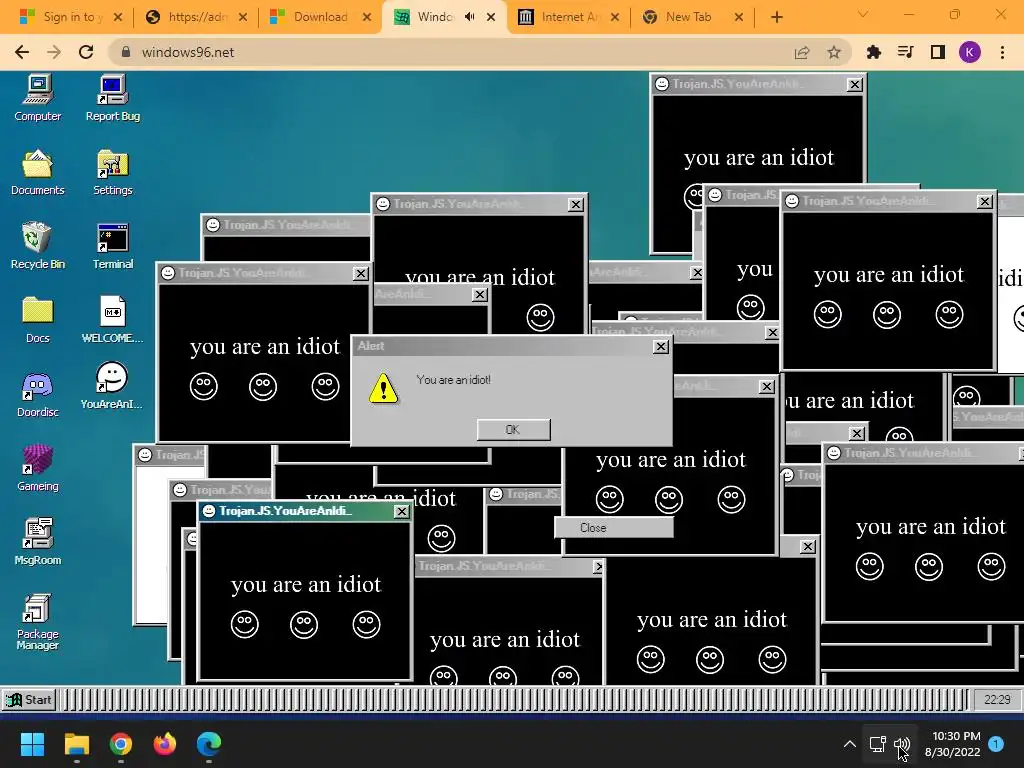Show hidden system tray icons
This screenshot has width=1024, height=768.
[850, 744]
